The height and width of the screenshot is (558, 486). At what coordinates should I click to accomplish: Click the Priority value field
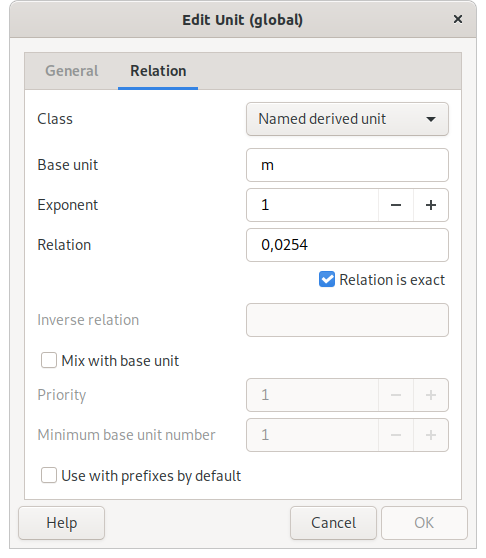312,395
